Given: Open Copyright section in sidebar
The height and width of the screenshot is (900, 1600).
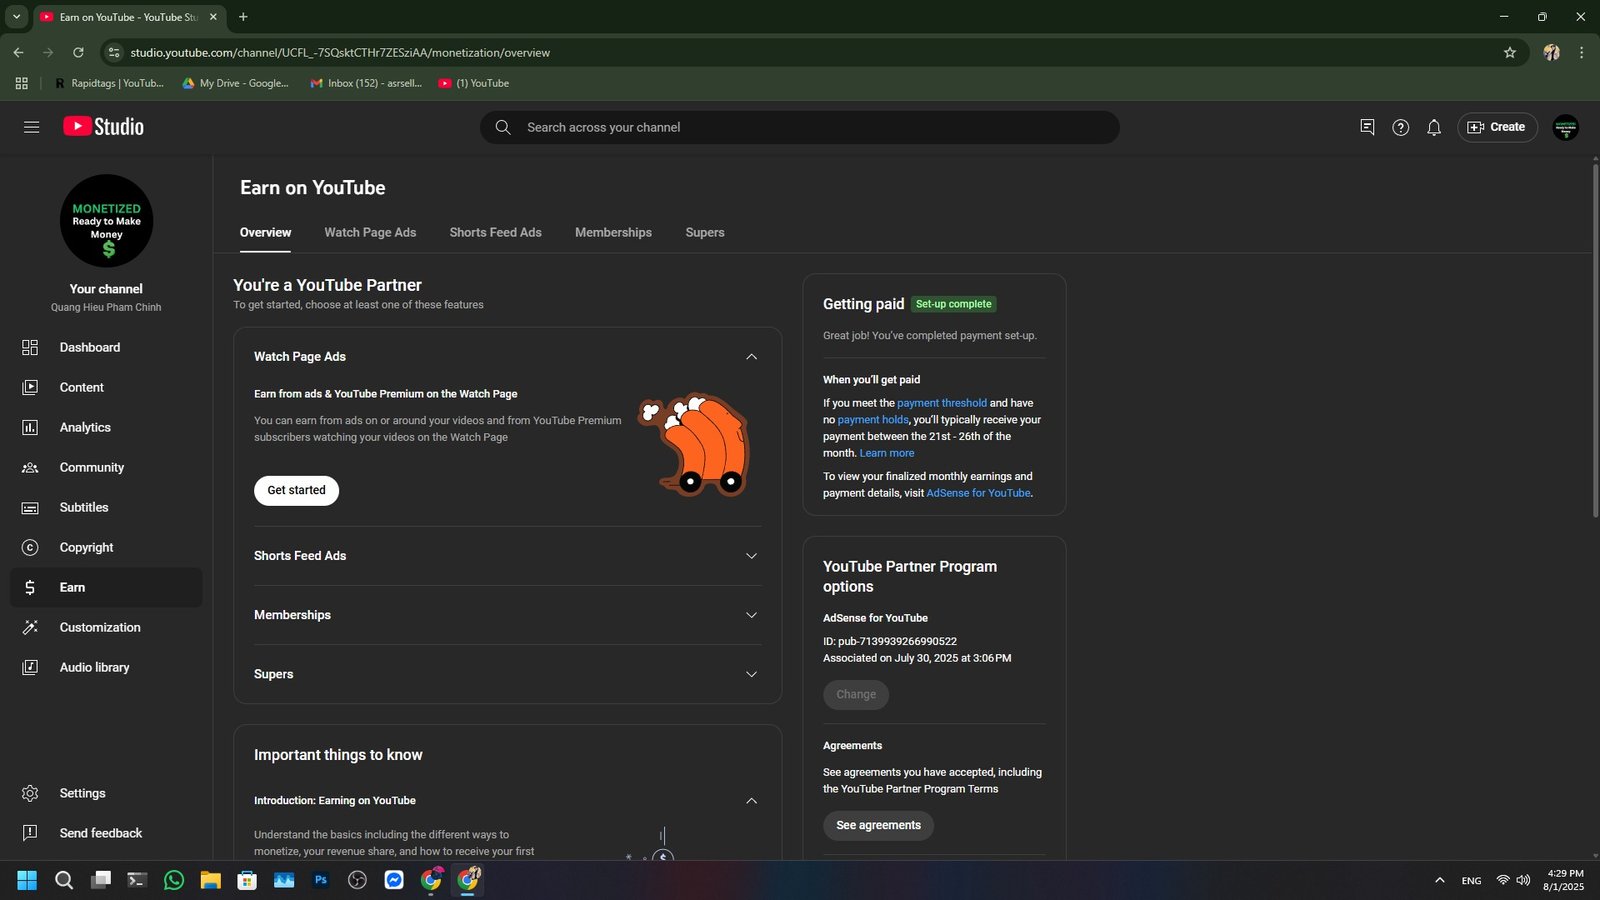Looking at the screenshot, I should 106,547.
